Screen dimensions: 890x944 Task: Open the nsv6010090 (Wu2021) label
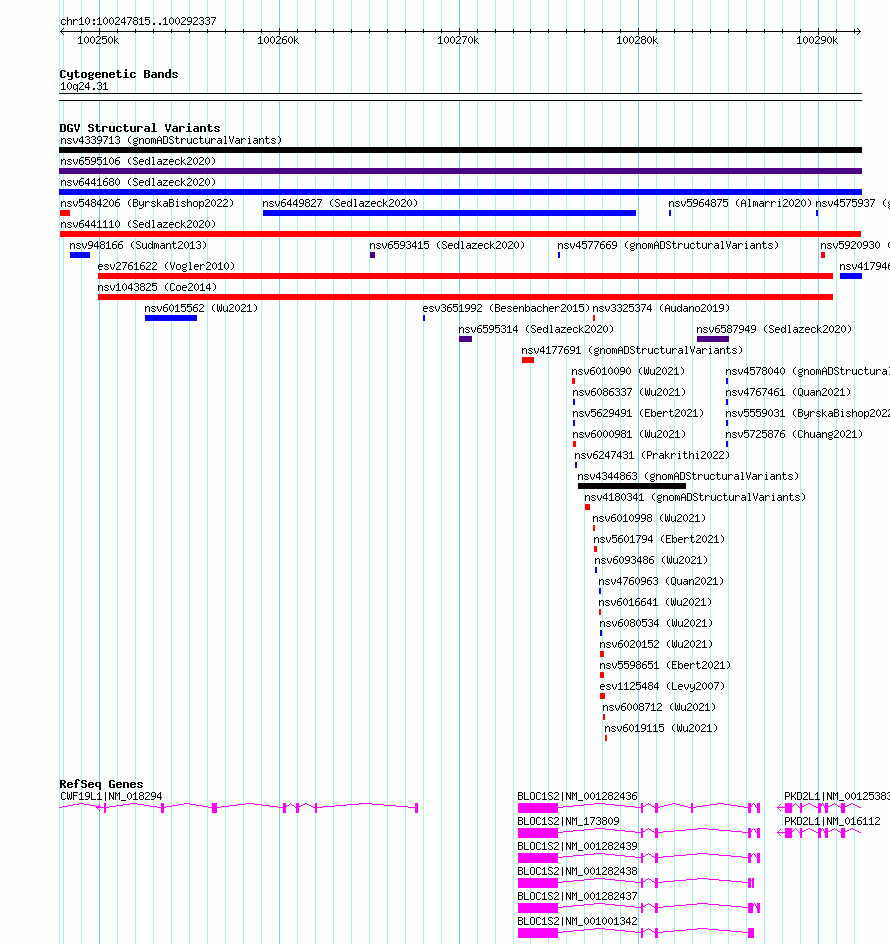628,371
